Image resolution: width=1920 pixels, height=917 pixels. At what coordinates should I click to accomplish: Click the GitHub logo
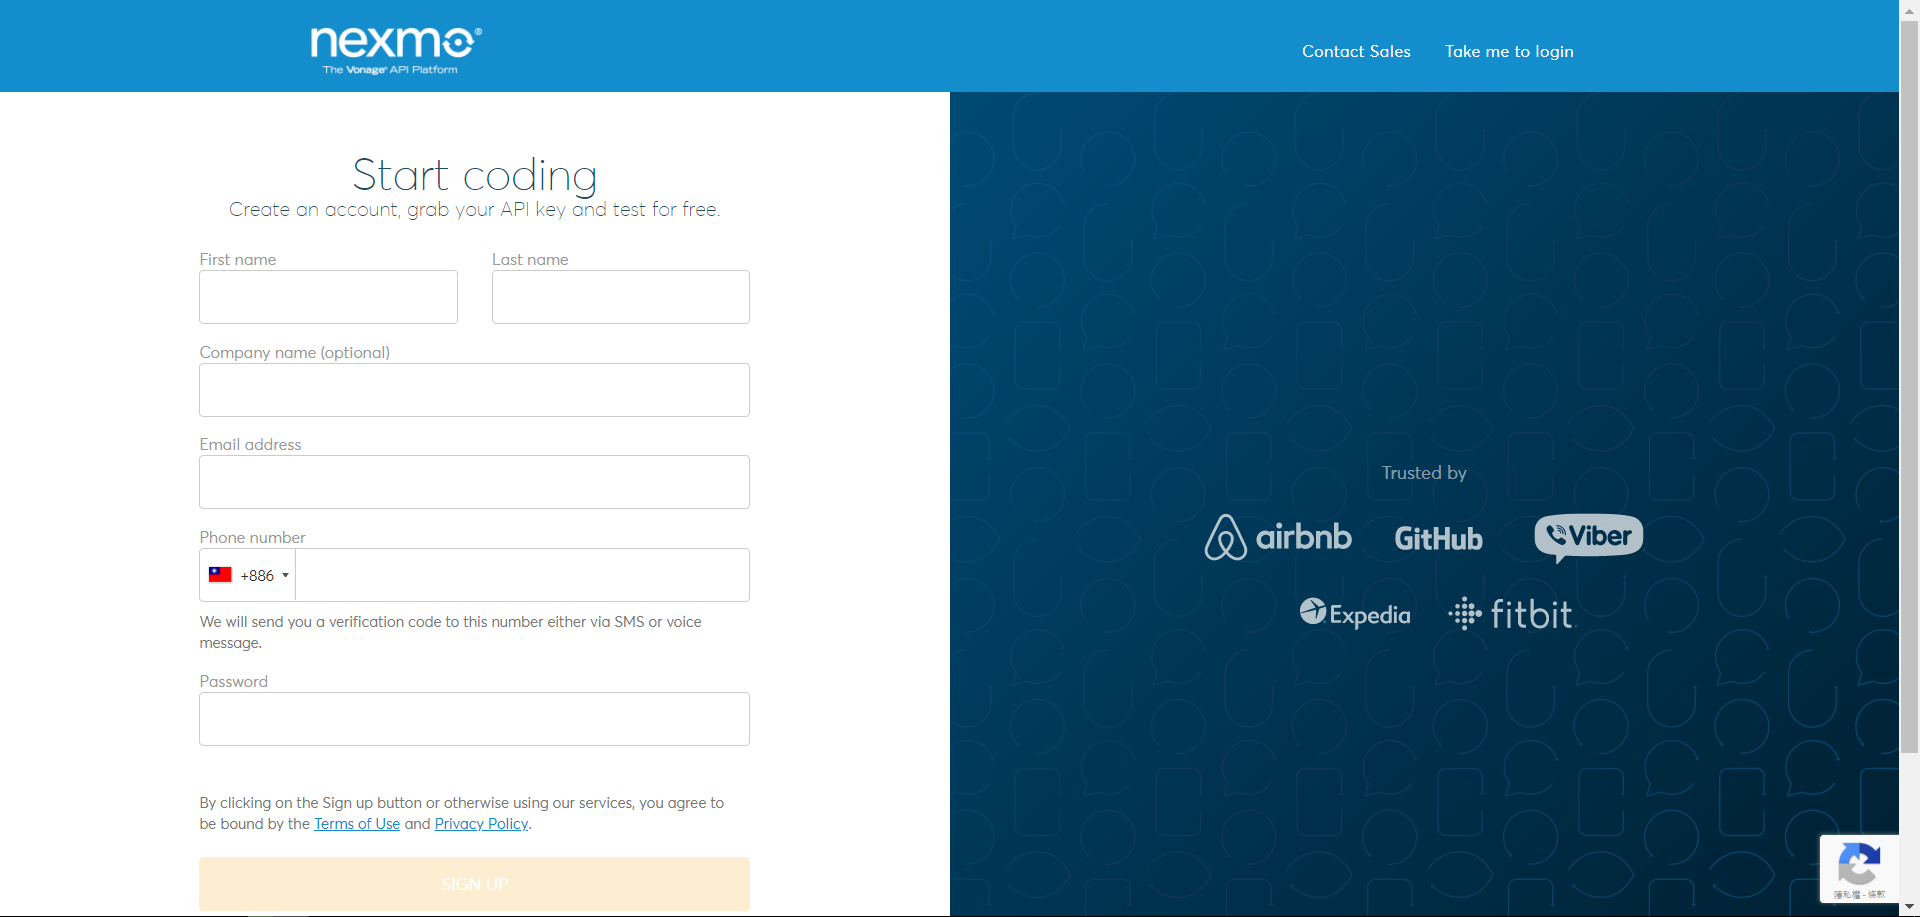pyautogui.click(x=1439, y=539)
